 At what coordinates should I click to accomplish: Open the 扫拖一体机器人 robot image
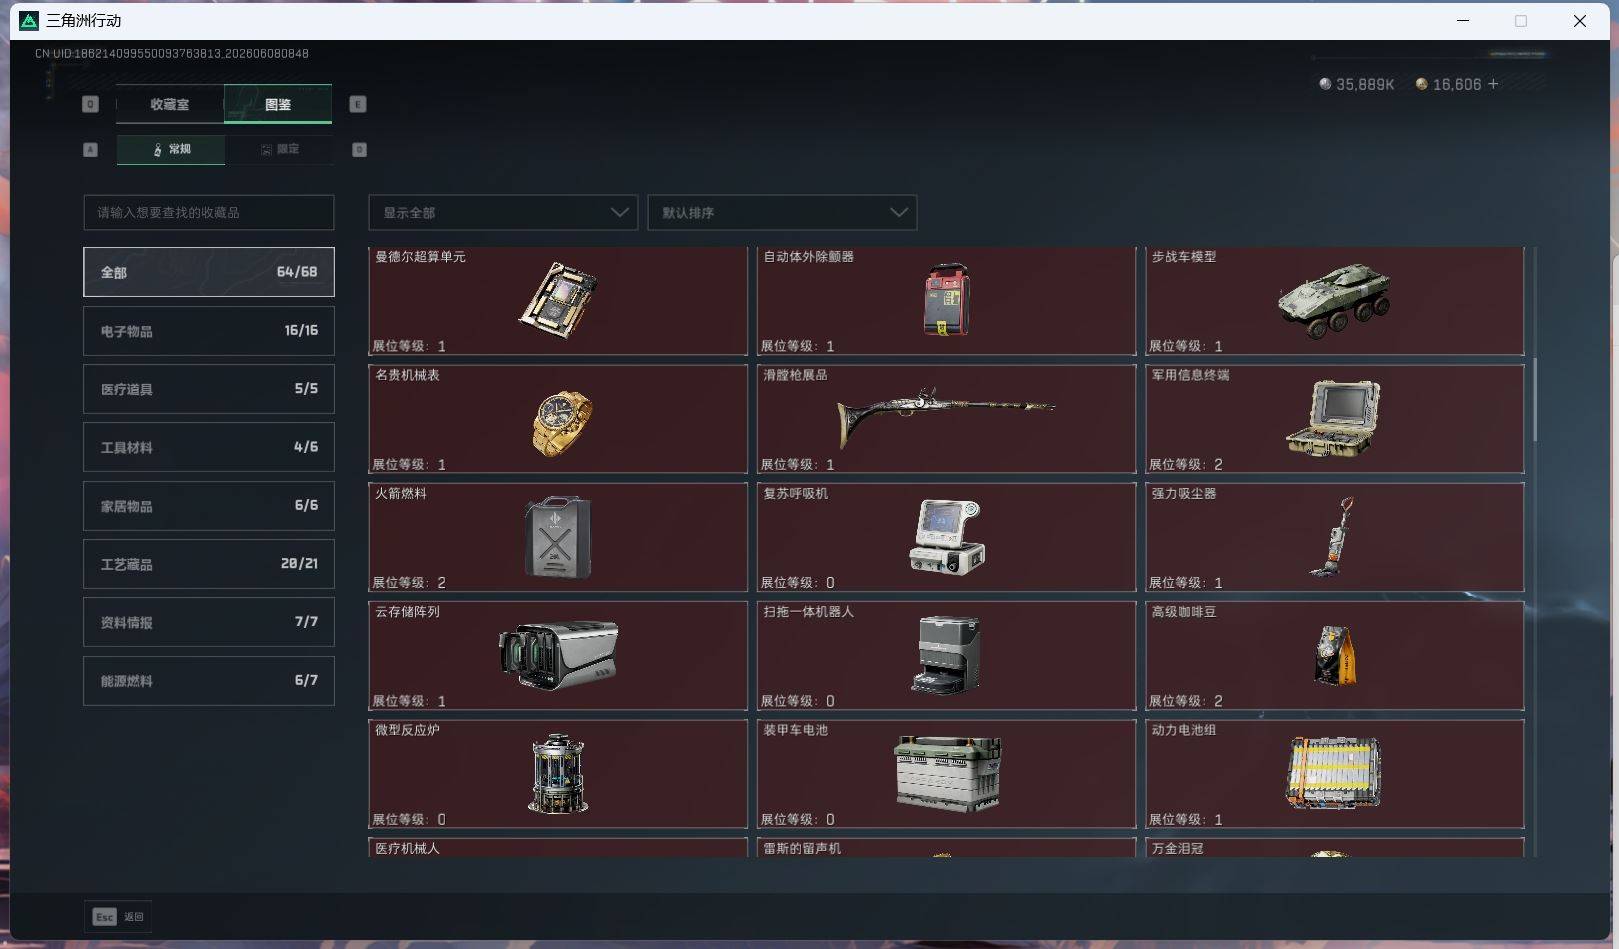(946, 655)
